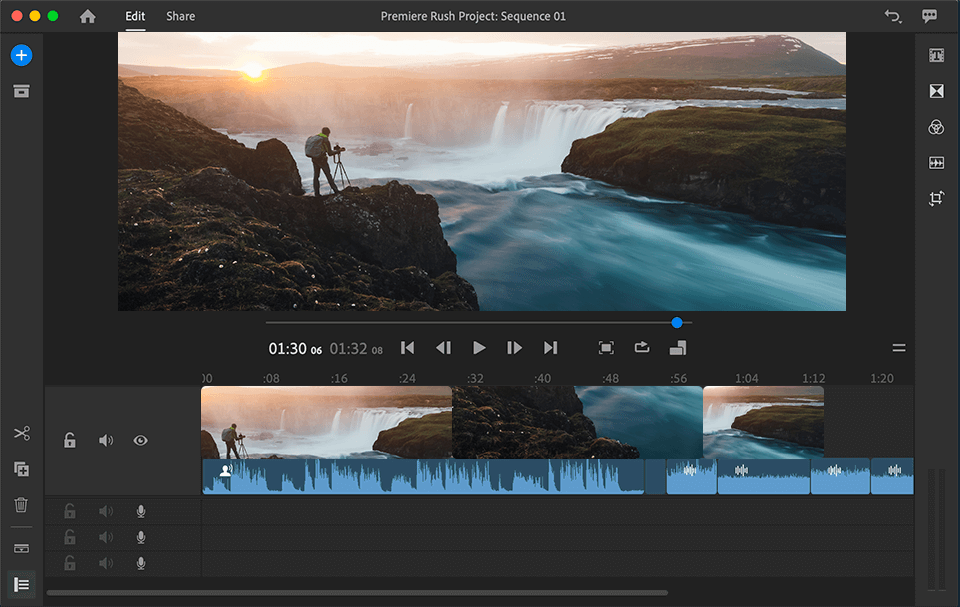The height and width of the screenshot is (607, 960).
Task: Mute the main video track audio
Action: point(106,440)
